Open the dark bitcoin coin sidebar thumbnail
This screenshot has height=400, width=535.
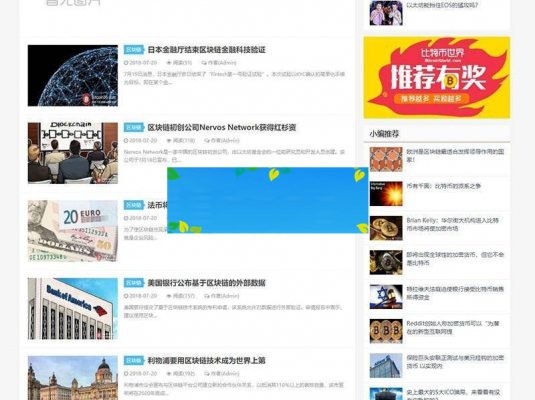(386, 262)
